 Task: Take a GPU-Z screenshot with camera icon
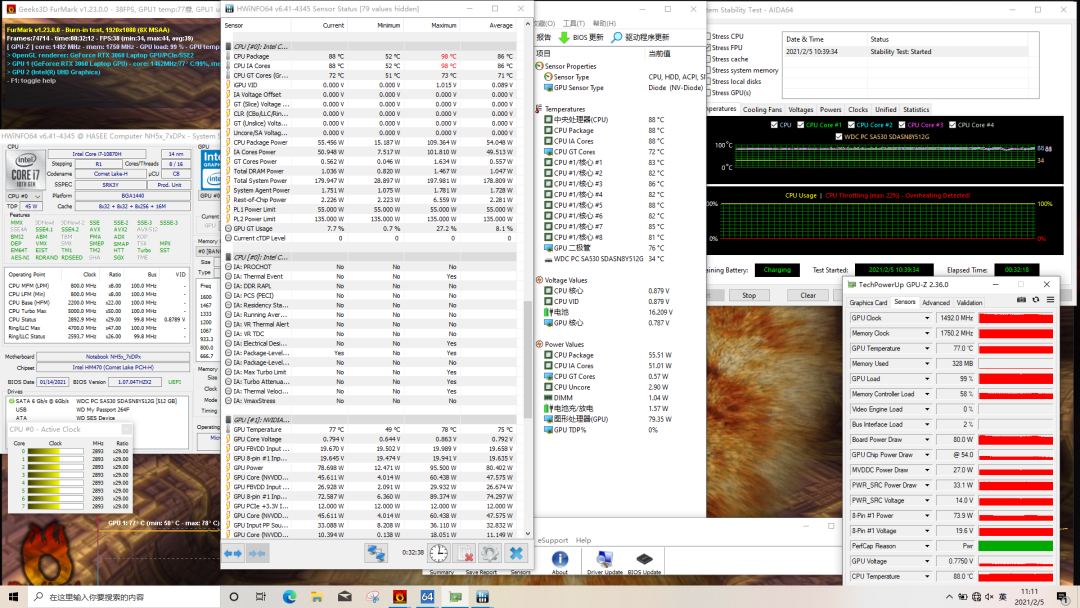[1021, 300]
